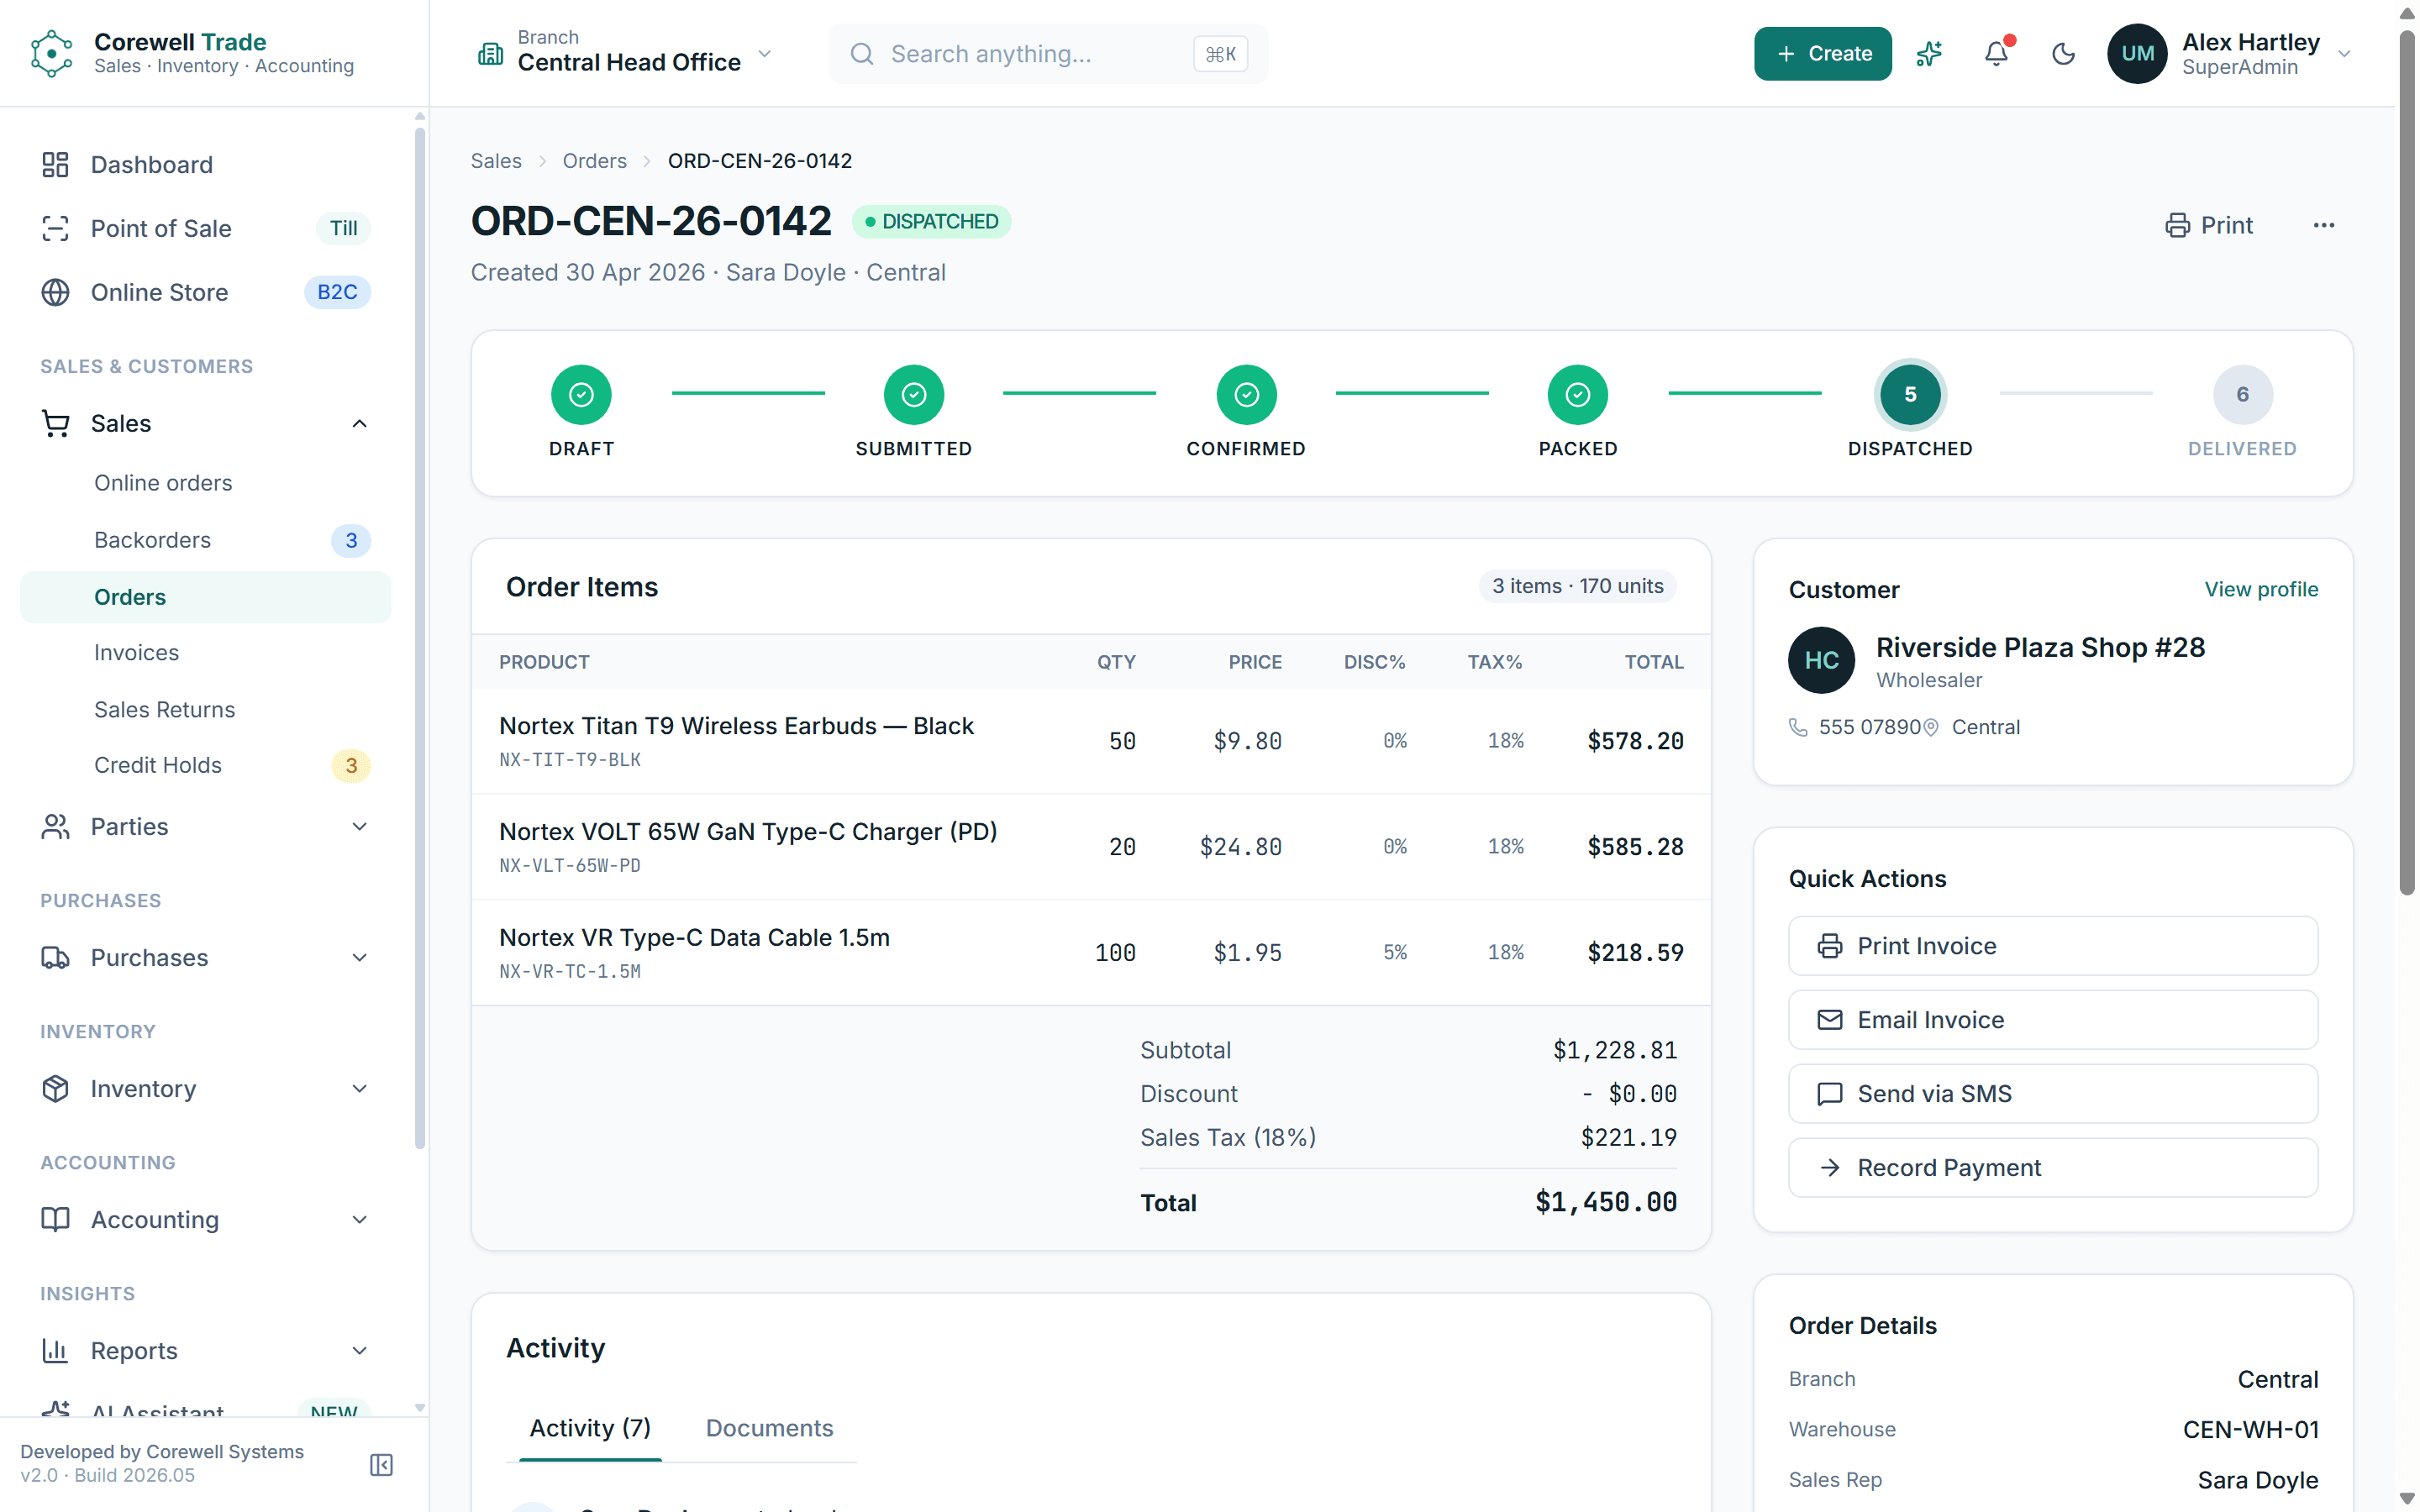Go to Orders breadcrumb link
Screen dimensions: 2420x1512
(594, 161)
